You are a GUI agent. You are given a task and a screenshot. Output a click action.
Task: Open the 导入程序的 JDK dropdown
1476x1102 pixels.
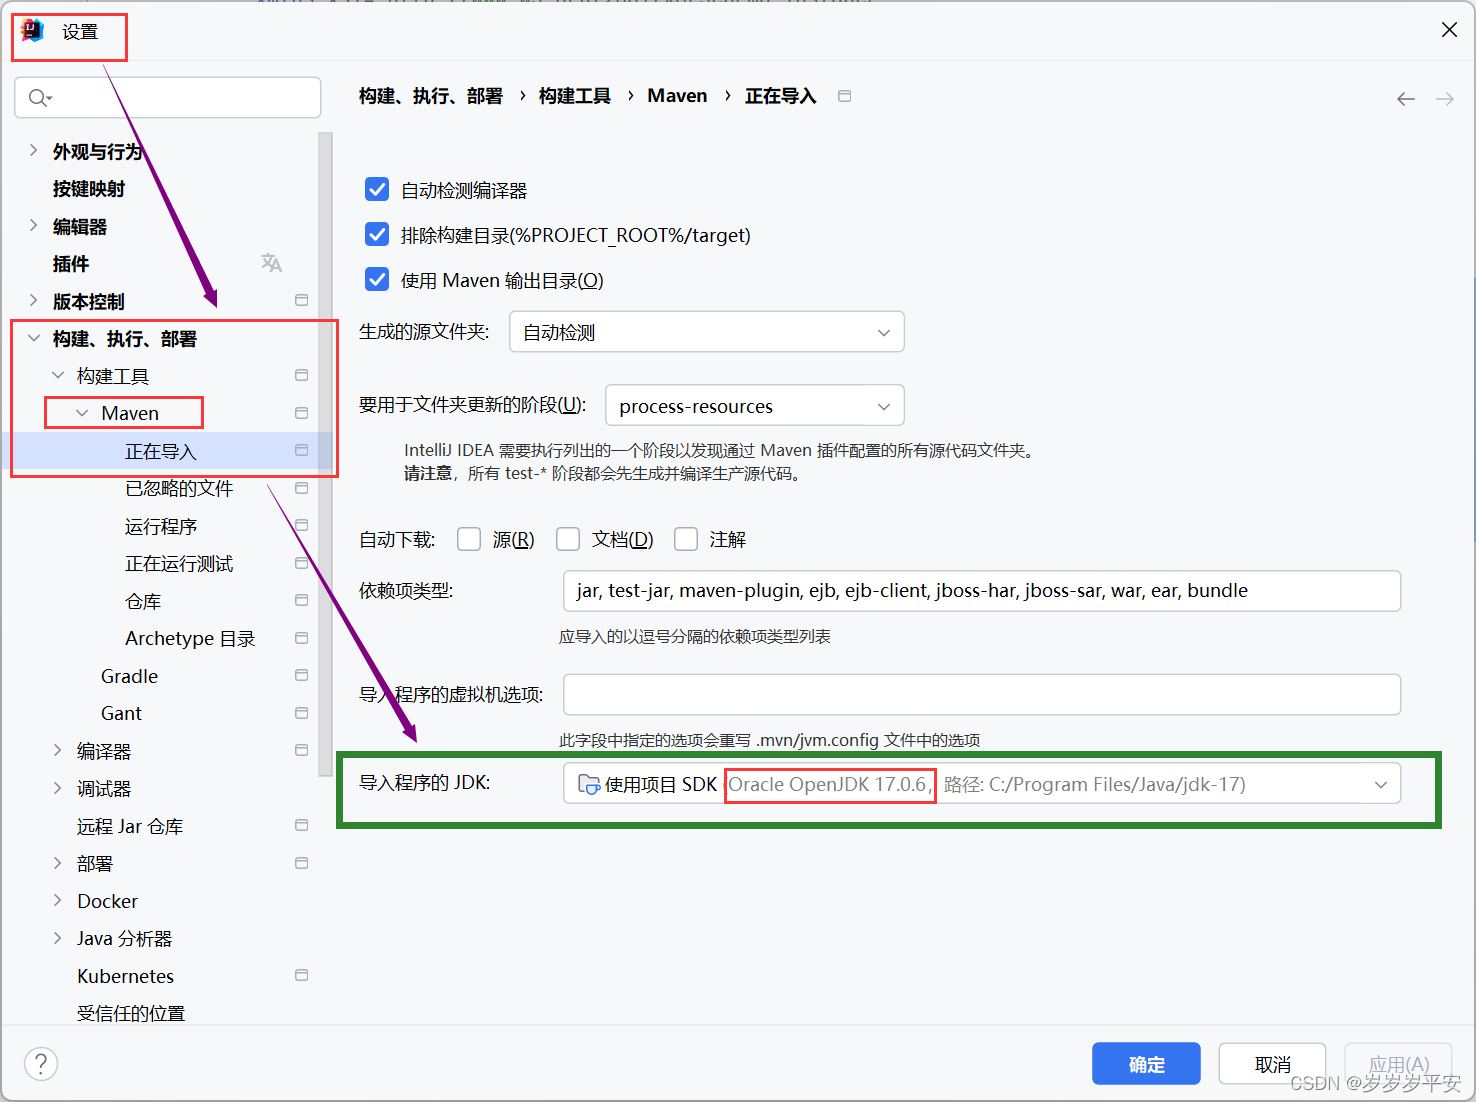point(982,784)
